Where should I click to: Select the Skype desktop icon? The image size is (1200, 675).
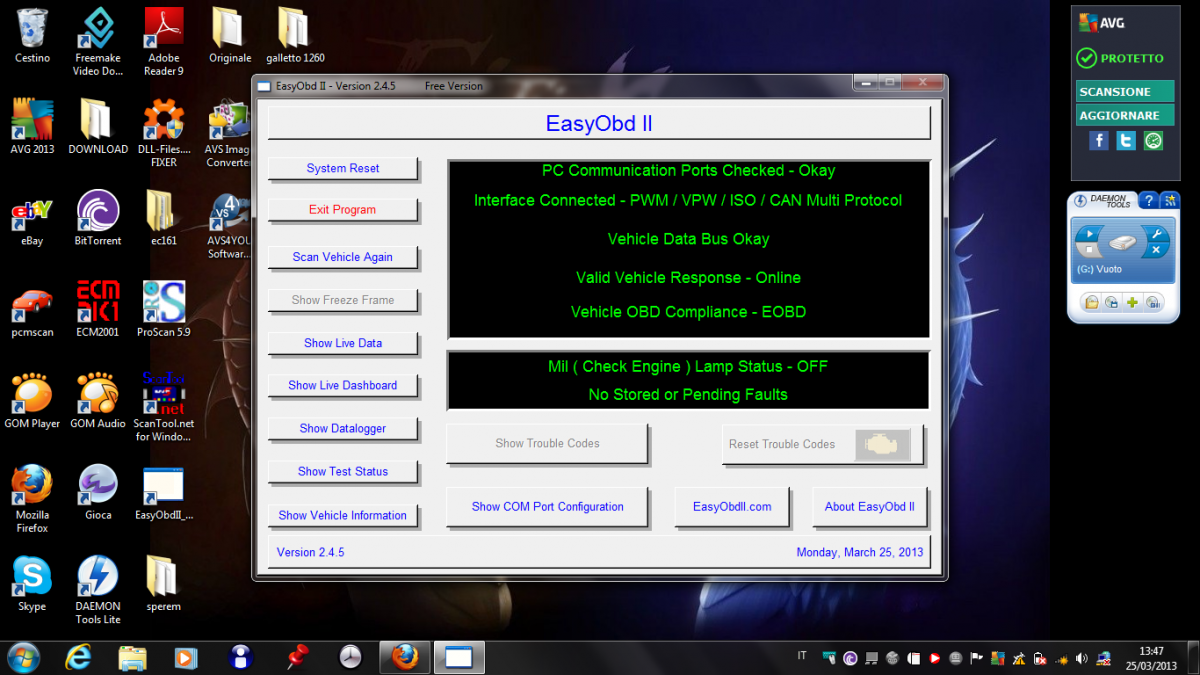click(x=32, y=583)
